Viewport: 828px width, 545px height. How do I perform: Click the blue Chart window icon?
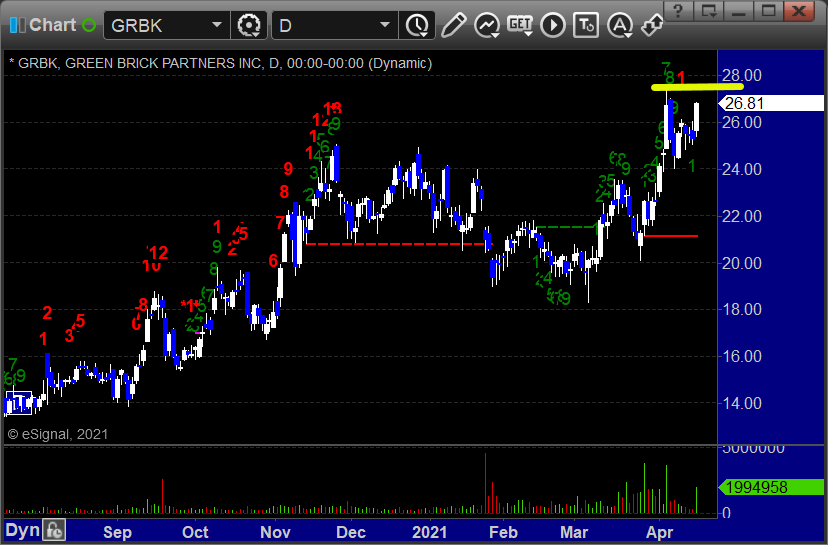[17, 25]
